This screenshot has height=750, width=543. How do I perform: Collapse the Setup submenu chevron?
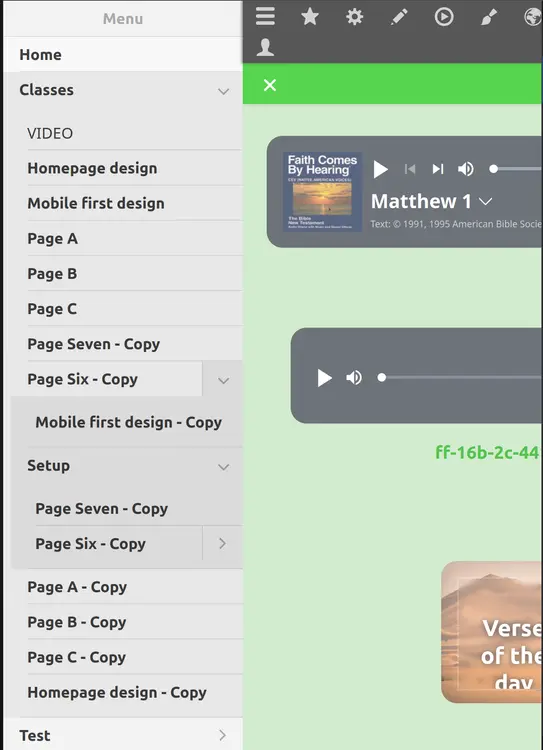coord(223,466)
